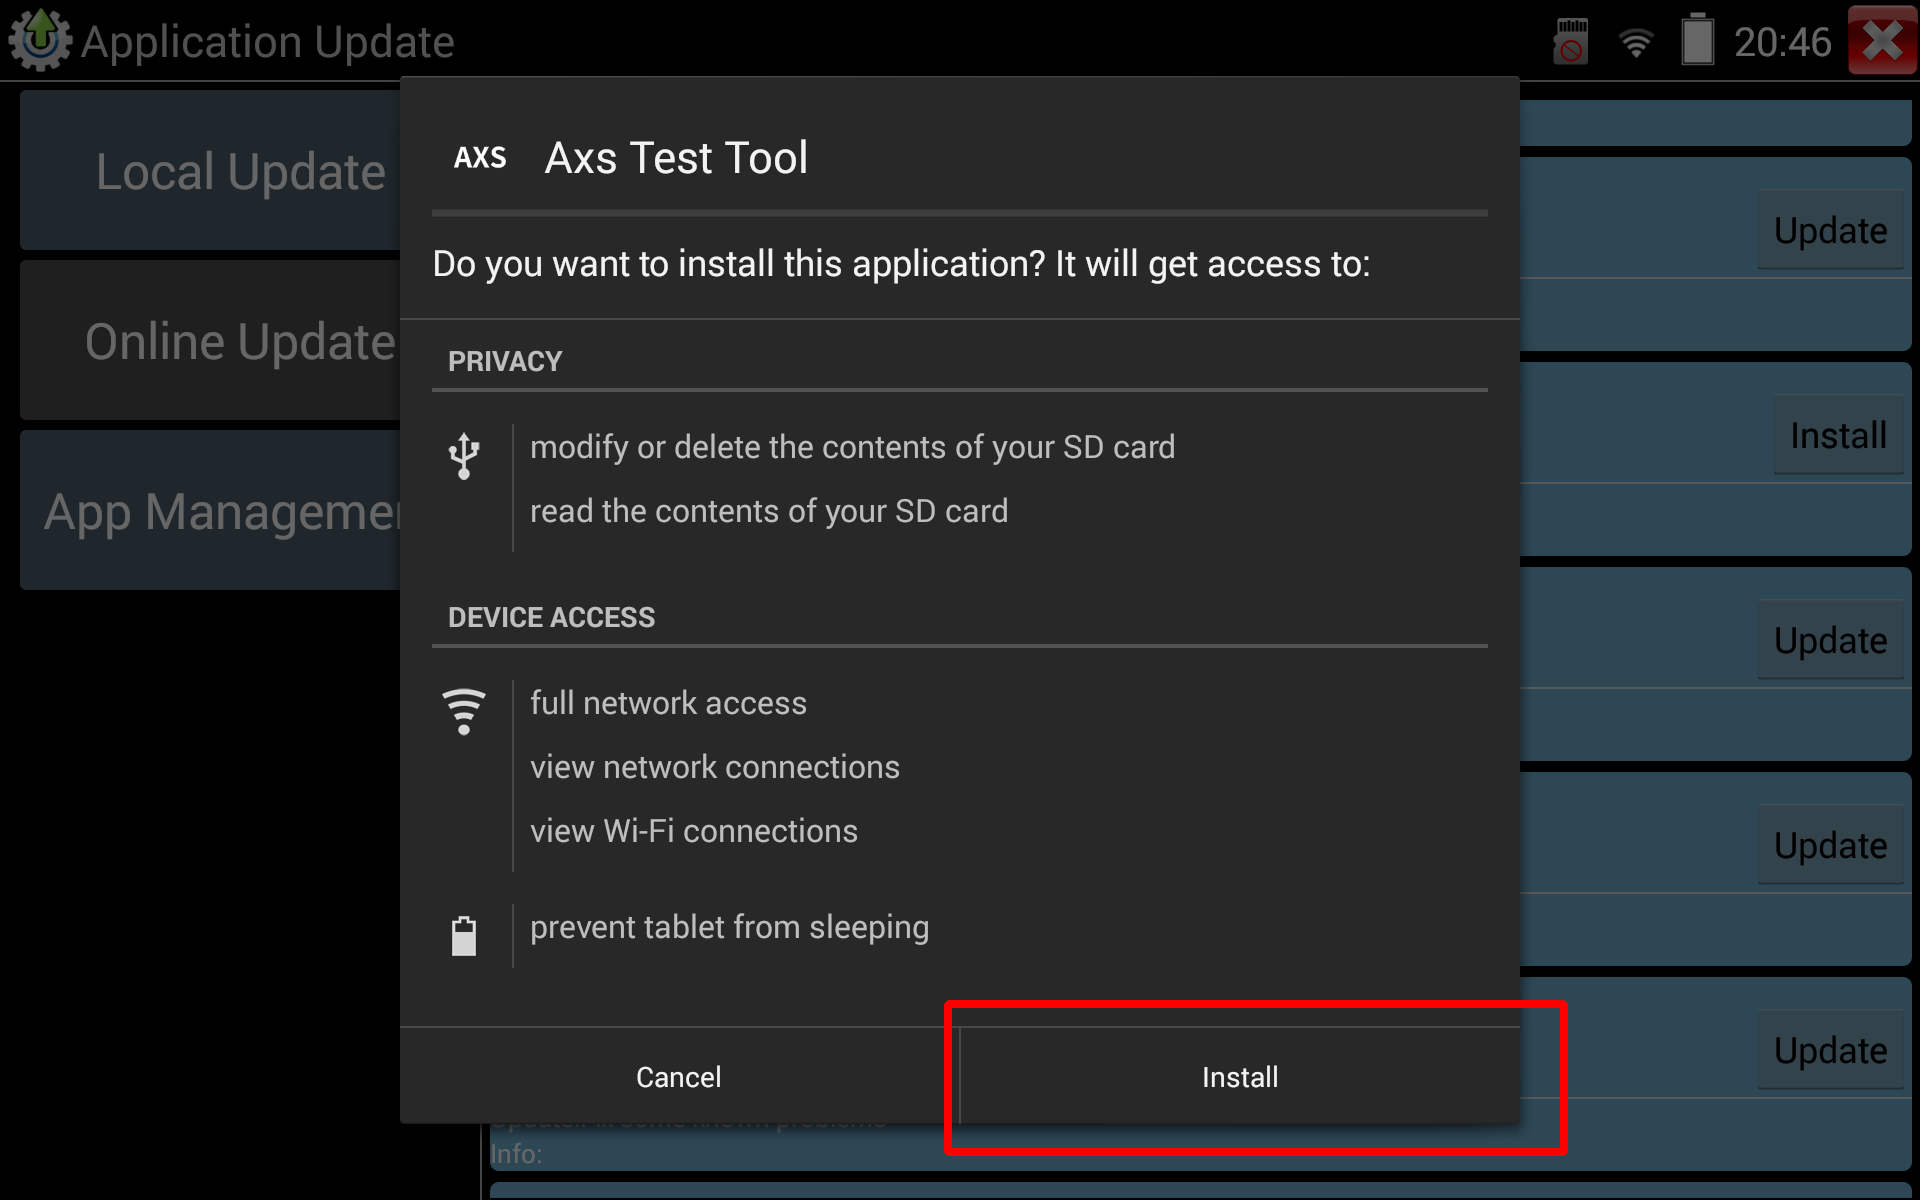Click the clock showing 20:46
The height and width of the screenshot is (1200, 1920).
click(1782, 42)
